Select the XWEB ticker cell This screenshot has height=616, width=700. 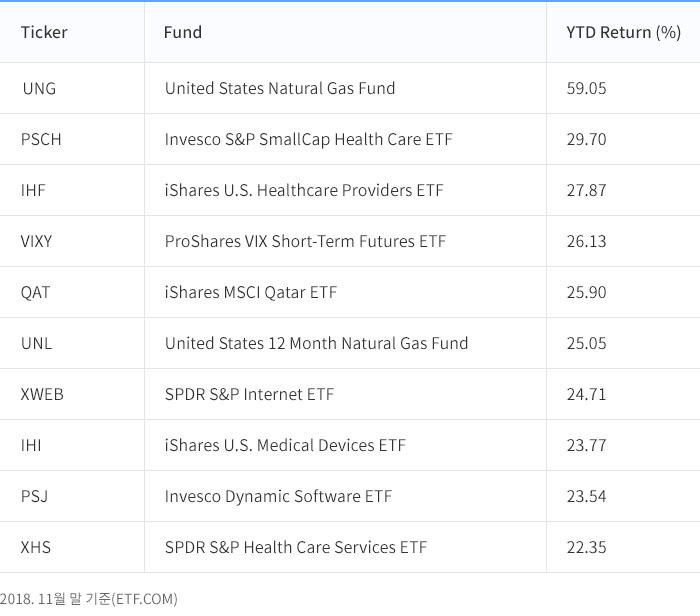tap(42, 394)
